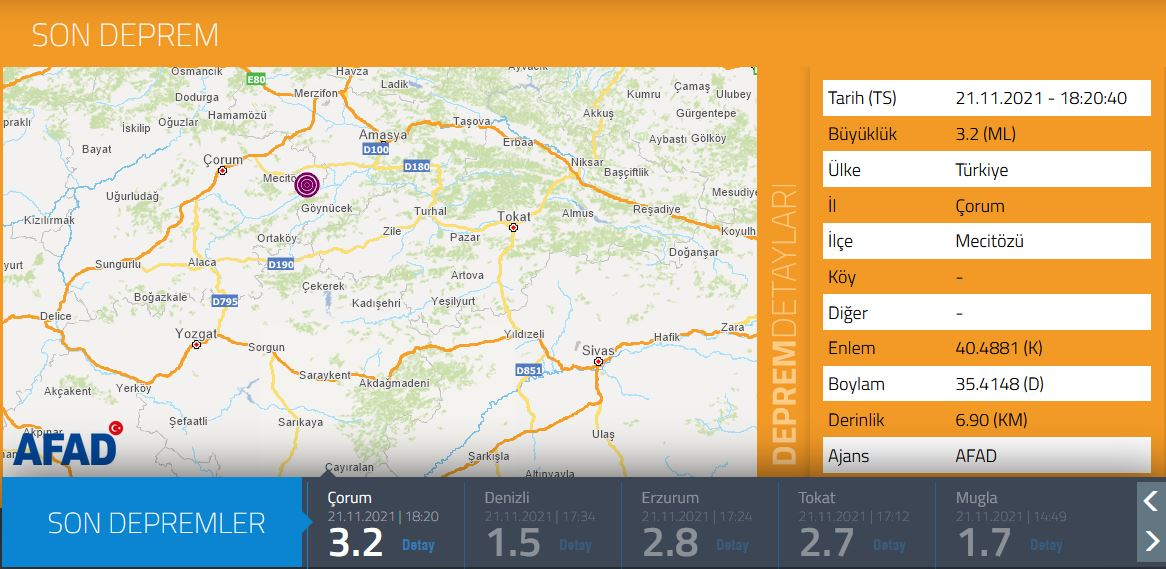This screenshot has height=569, width=1166.
Task: Click the Tokat city marker on map
Action: (513, 228)
